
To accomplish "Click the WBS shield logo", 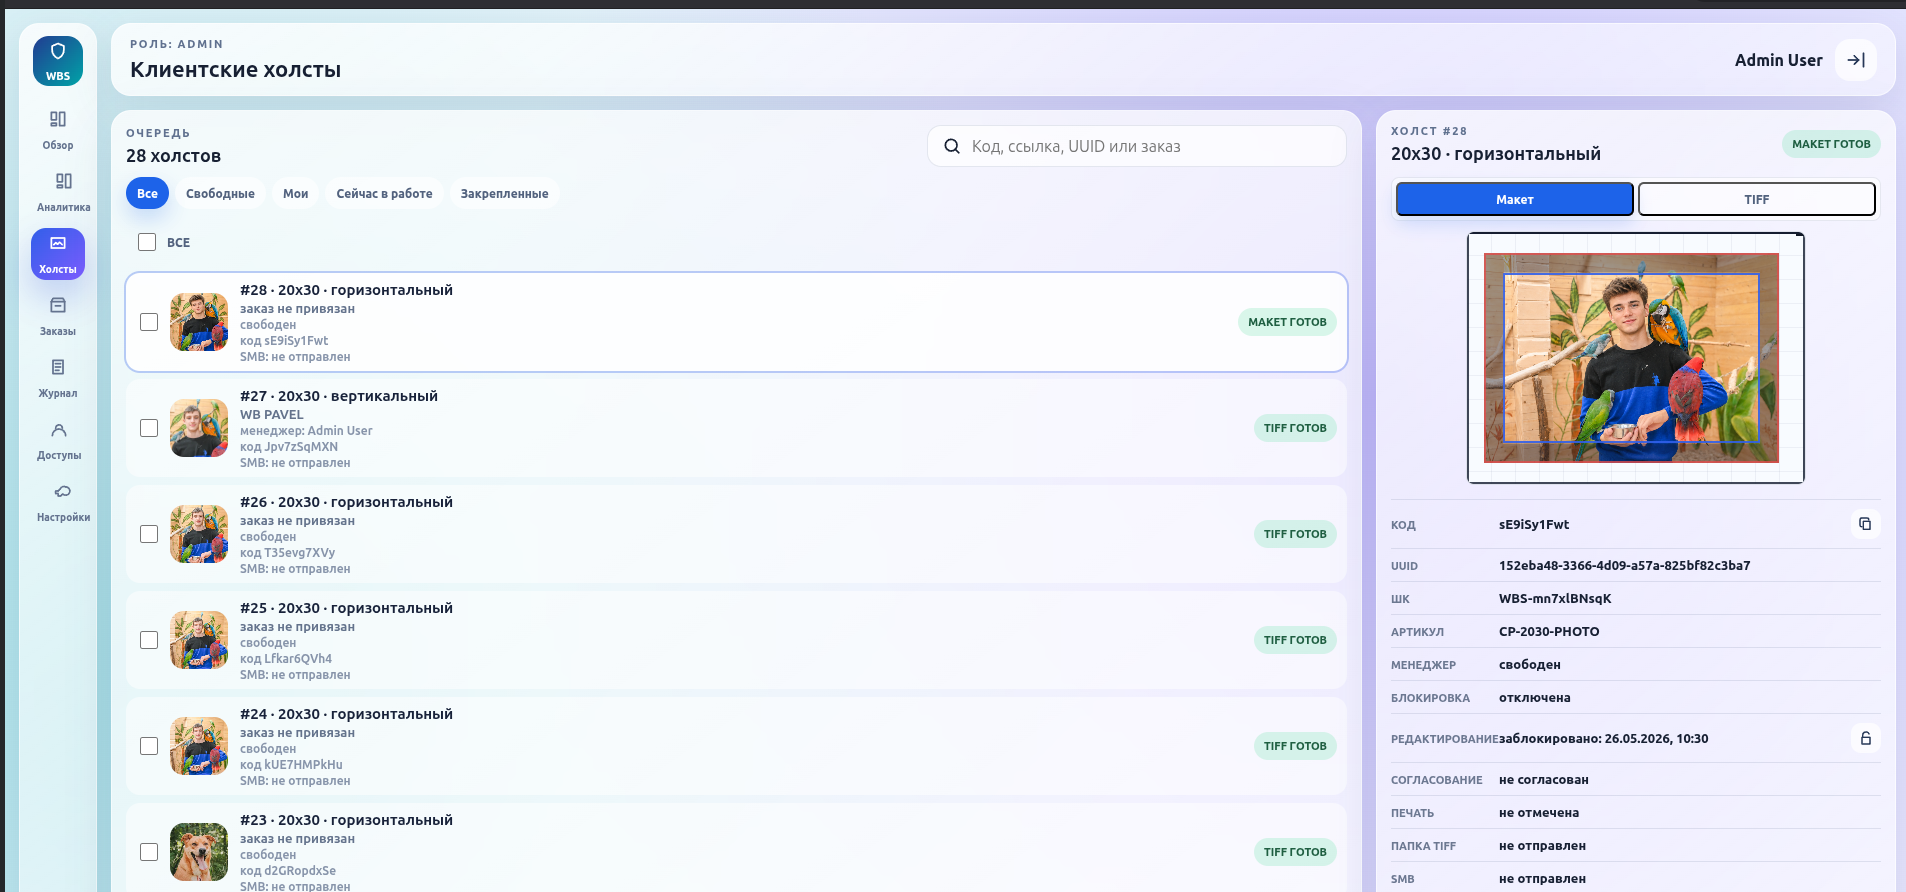I will (58, 61).
